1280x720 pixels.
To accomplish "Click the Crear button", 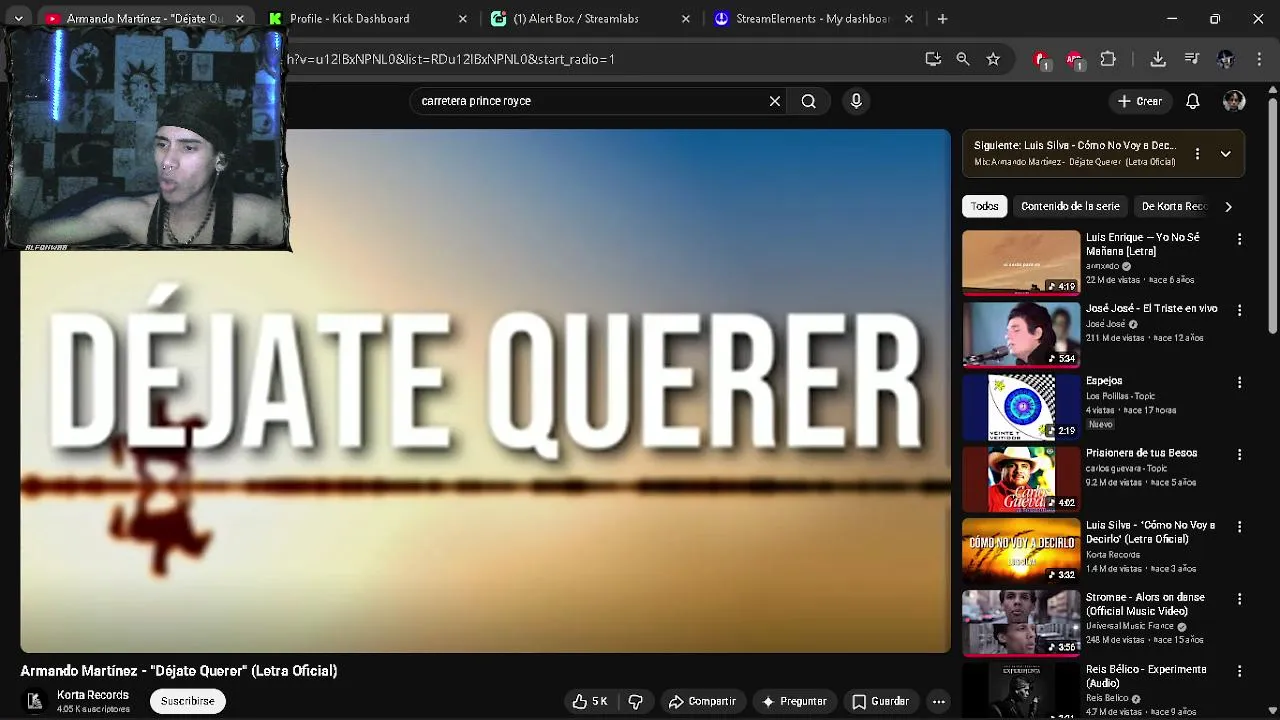I will point(1140,101).
